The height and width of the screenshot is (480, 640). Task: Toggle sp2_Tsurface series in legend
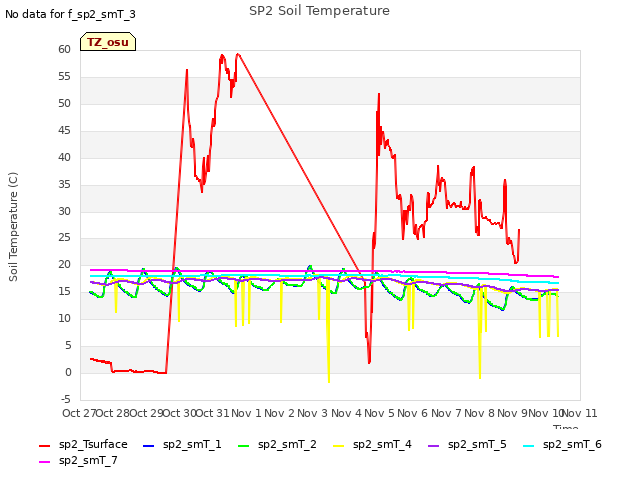coord(83,444)
